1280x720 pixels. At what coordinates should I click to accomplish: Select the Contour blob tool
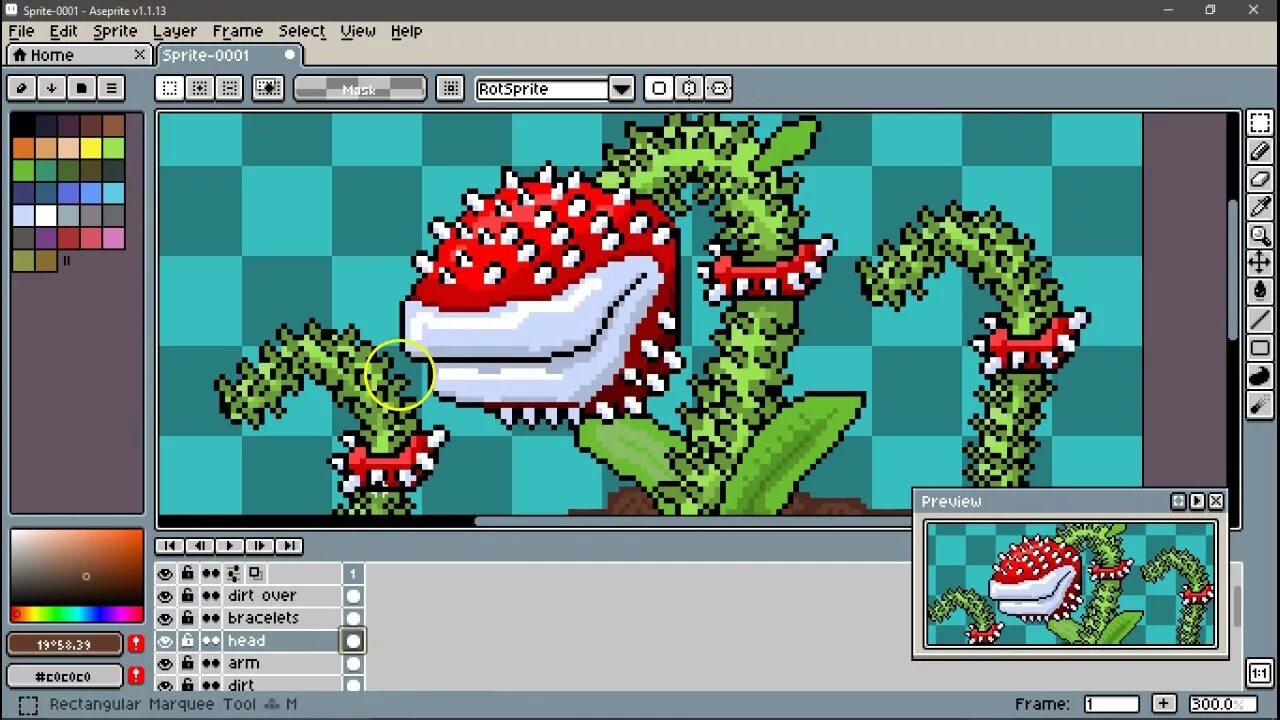(x=1260, y=376)
